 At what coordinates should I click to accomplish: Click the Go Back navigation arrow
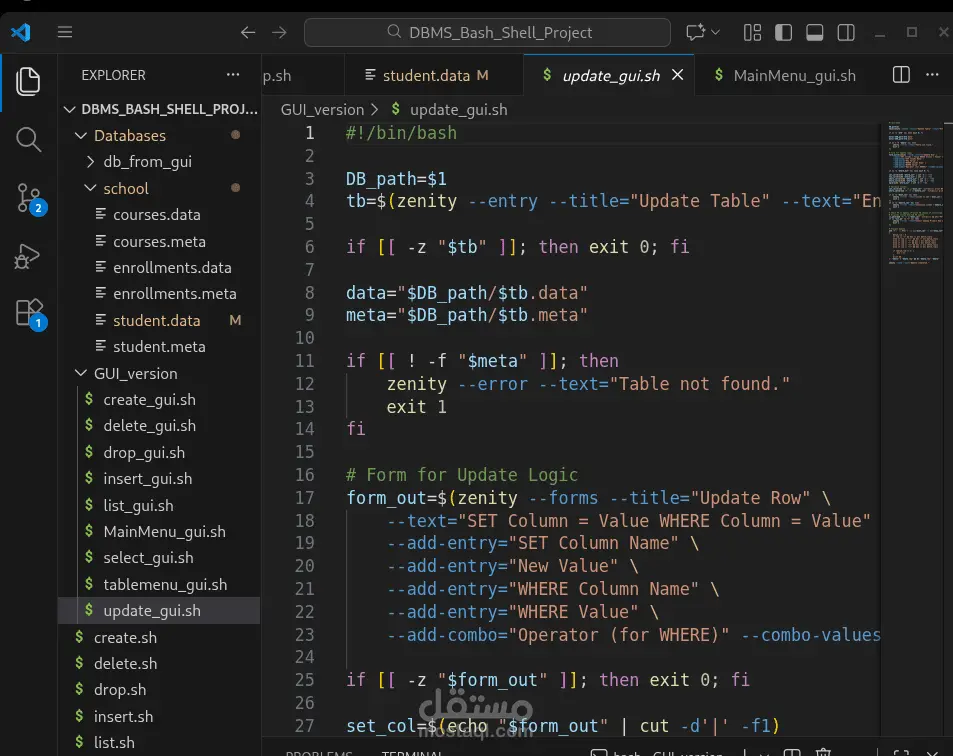click(x=247, y=32)
